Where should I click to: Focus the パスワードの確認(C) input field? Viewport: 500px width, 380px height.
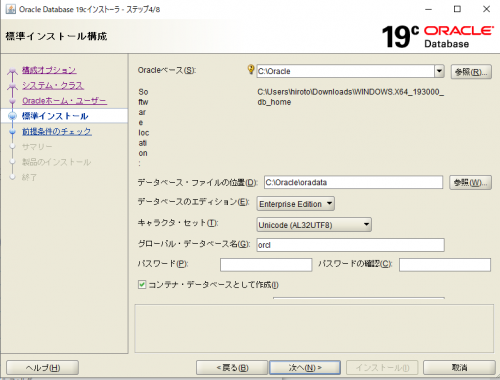click(445, 265)
